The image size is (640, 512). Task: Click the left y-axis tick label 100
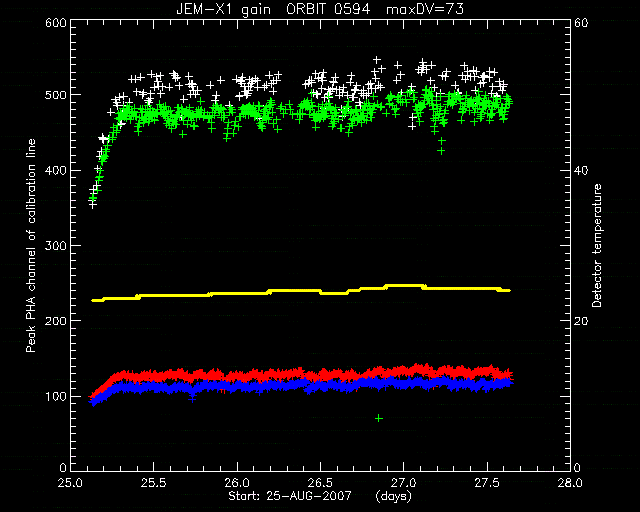56,396
